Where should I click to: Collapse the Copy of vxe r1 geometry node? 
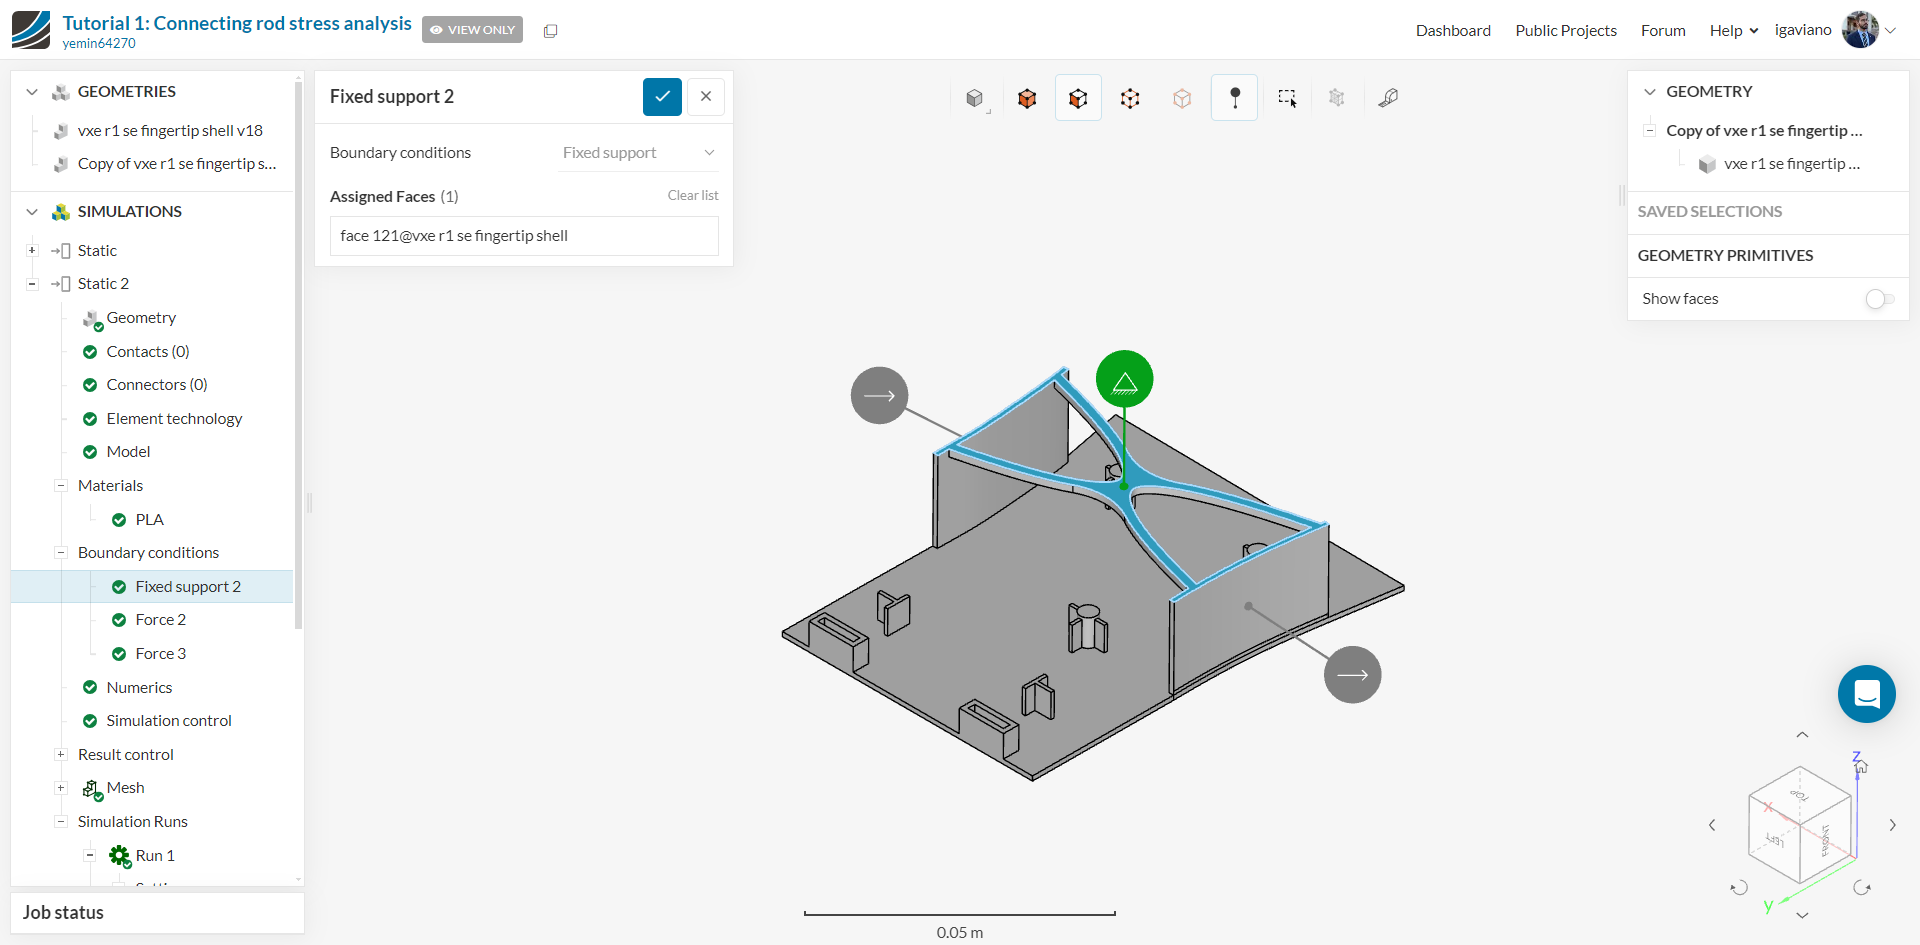tap(1650, 131)
